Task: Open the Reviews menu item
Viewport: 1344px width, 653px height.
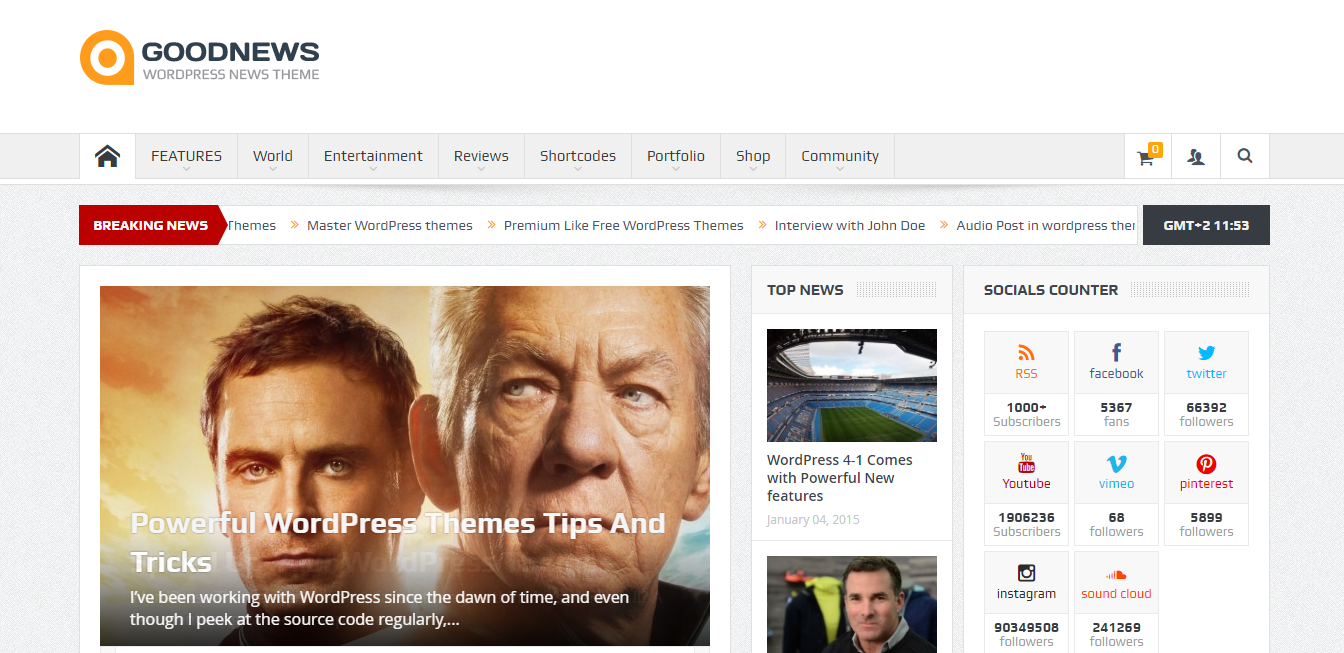Action: [481, 157]
